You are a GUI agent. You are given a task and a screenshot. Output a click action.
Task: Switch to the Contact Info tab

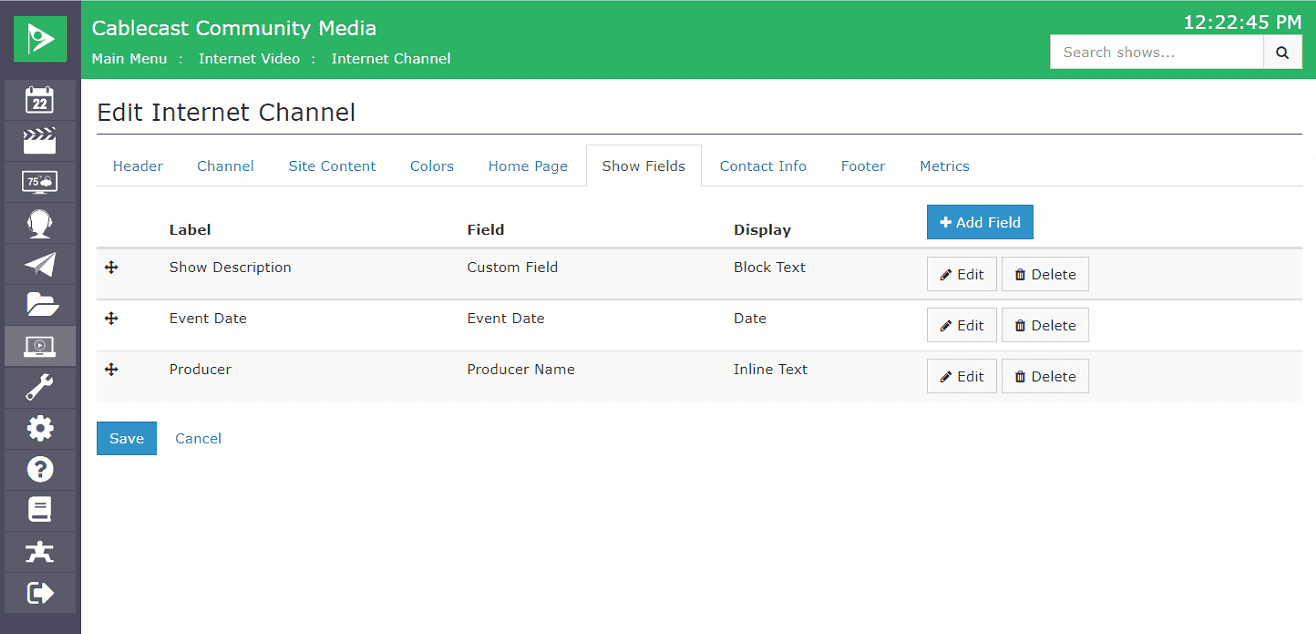click(763, 166)
